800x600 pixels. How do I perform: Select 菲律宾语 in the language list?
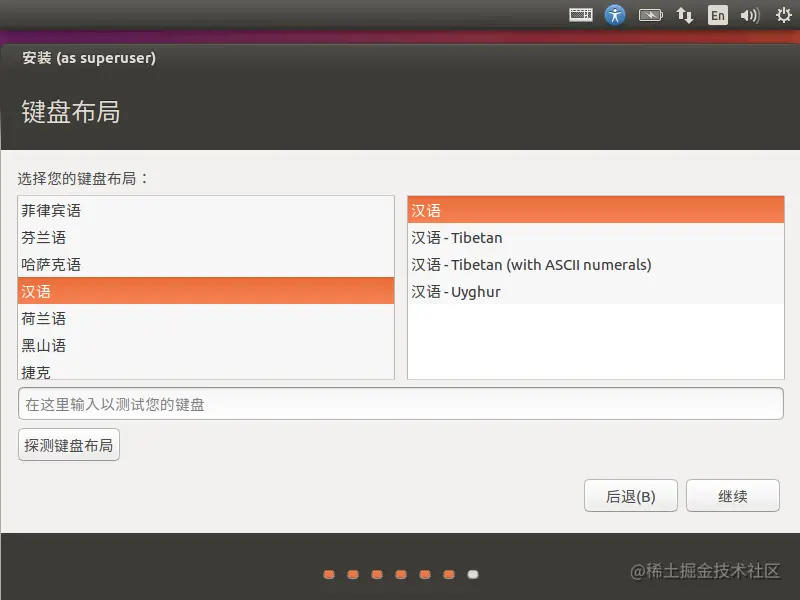[206, 210]
